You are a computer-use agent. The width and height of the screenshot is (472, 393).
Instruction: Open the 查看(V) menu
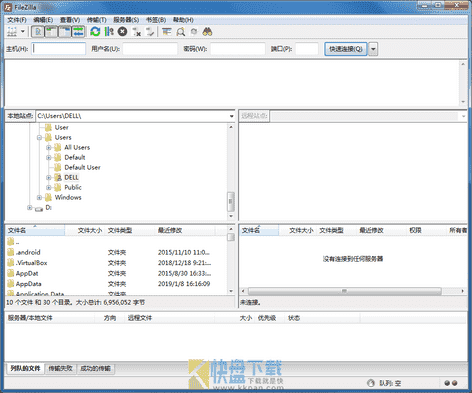coord(70,20)
